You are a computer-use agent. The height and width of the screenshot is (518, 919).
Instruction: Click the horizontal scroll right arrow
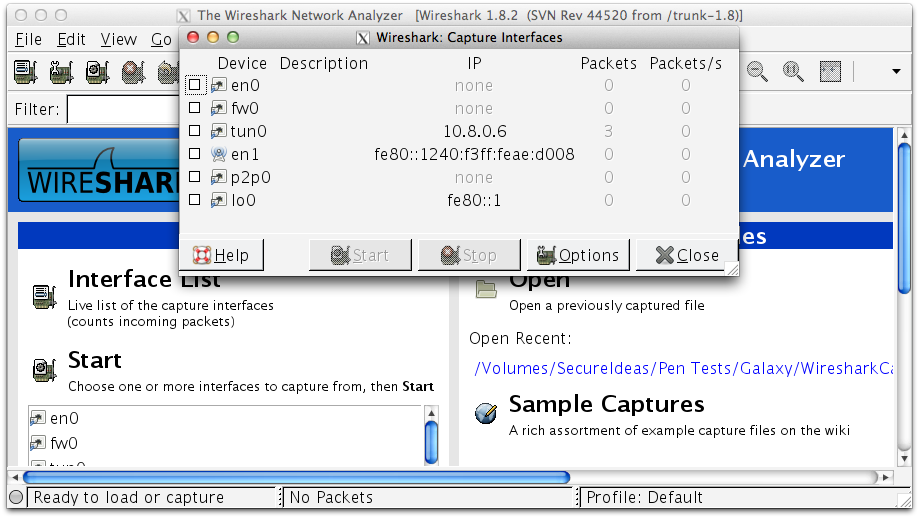(886, 478)
